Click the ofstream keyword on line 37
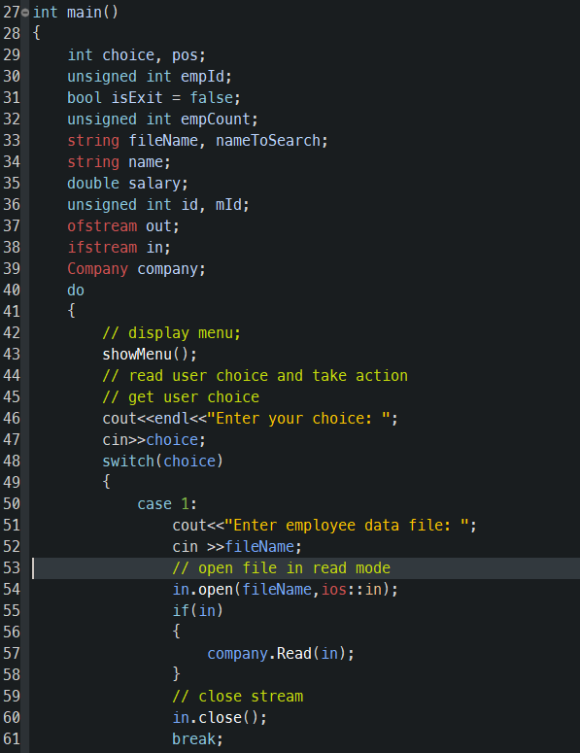Image resolution: width=580 pixels, height=753 pixels. pos(102,226)
